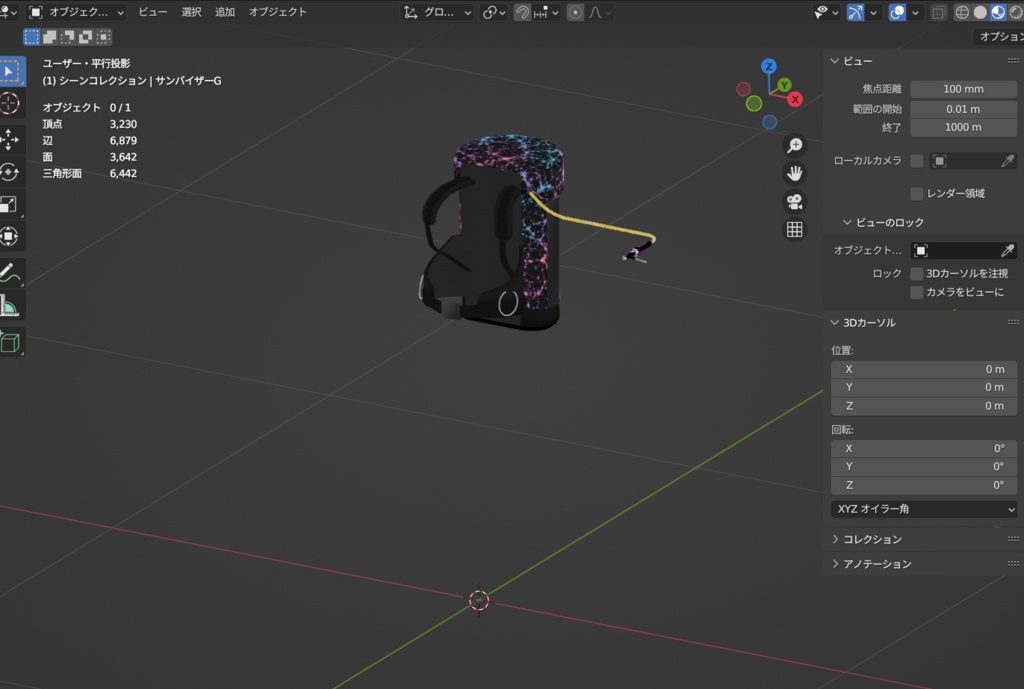Set selection mode to Subtract icon
The height and width of the screenshot is (689, 1024).
[x=67, y=37]
